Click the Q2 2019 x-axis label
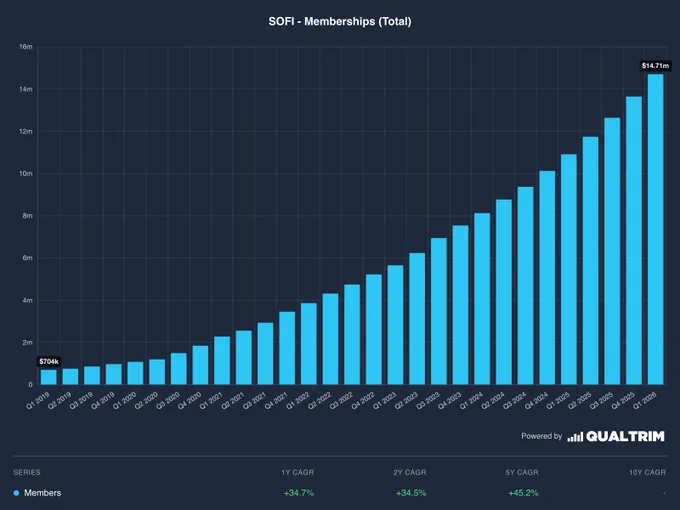The image size is (680, 510). tap(59, 400)
